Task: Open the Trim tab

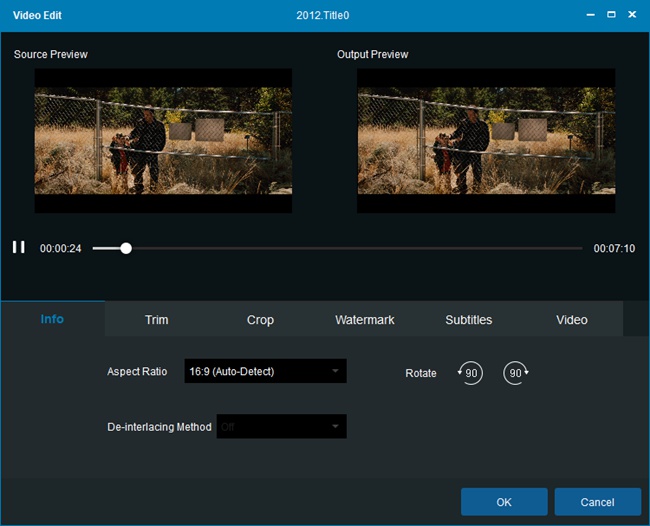Action: 156,320
